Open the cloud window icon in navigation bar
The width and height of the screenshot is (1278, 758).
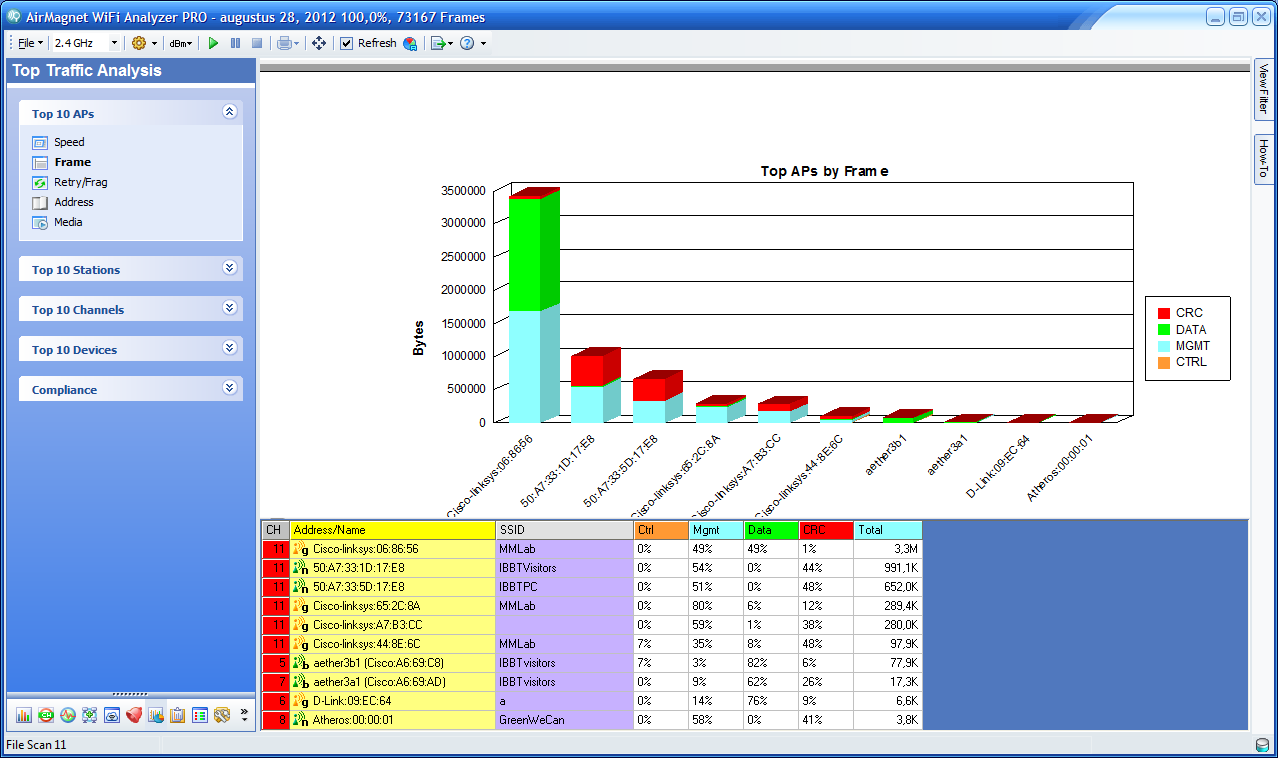tap(112, 715)
